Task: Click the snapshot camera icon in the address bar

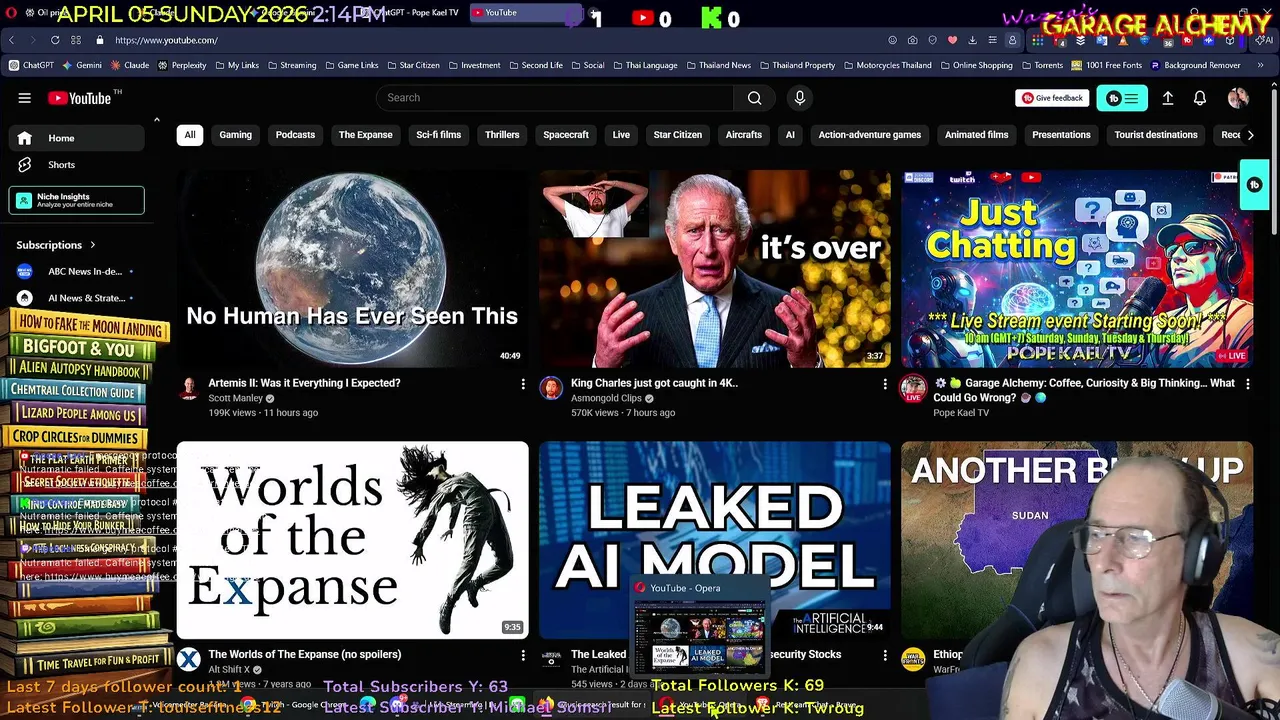Action: click(912, 40)
